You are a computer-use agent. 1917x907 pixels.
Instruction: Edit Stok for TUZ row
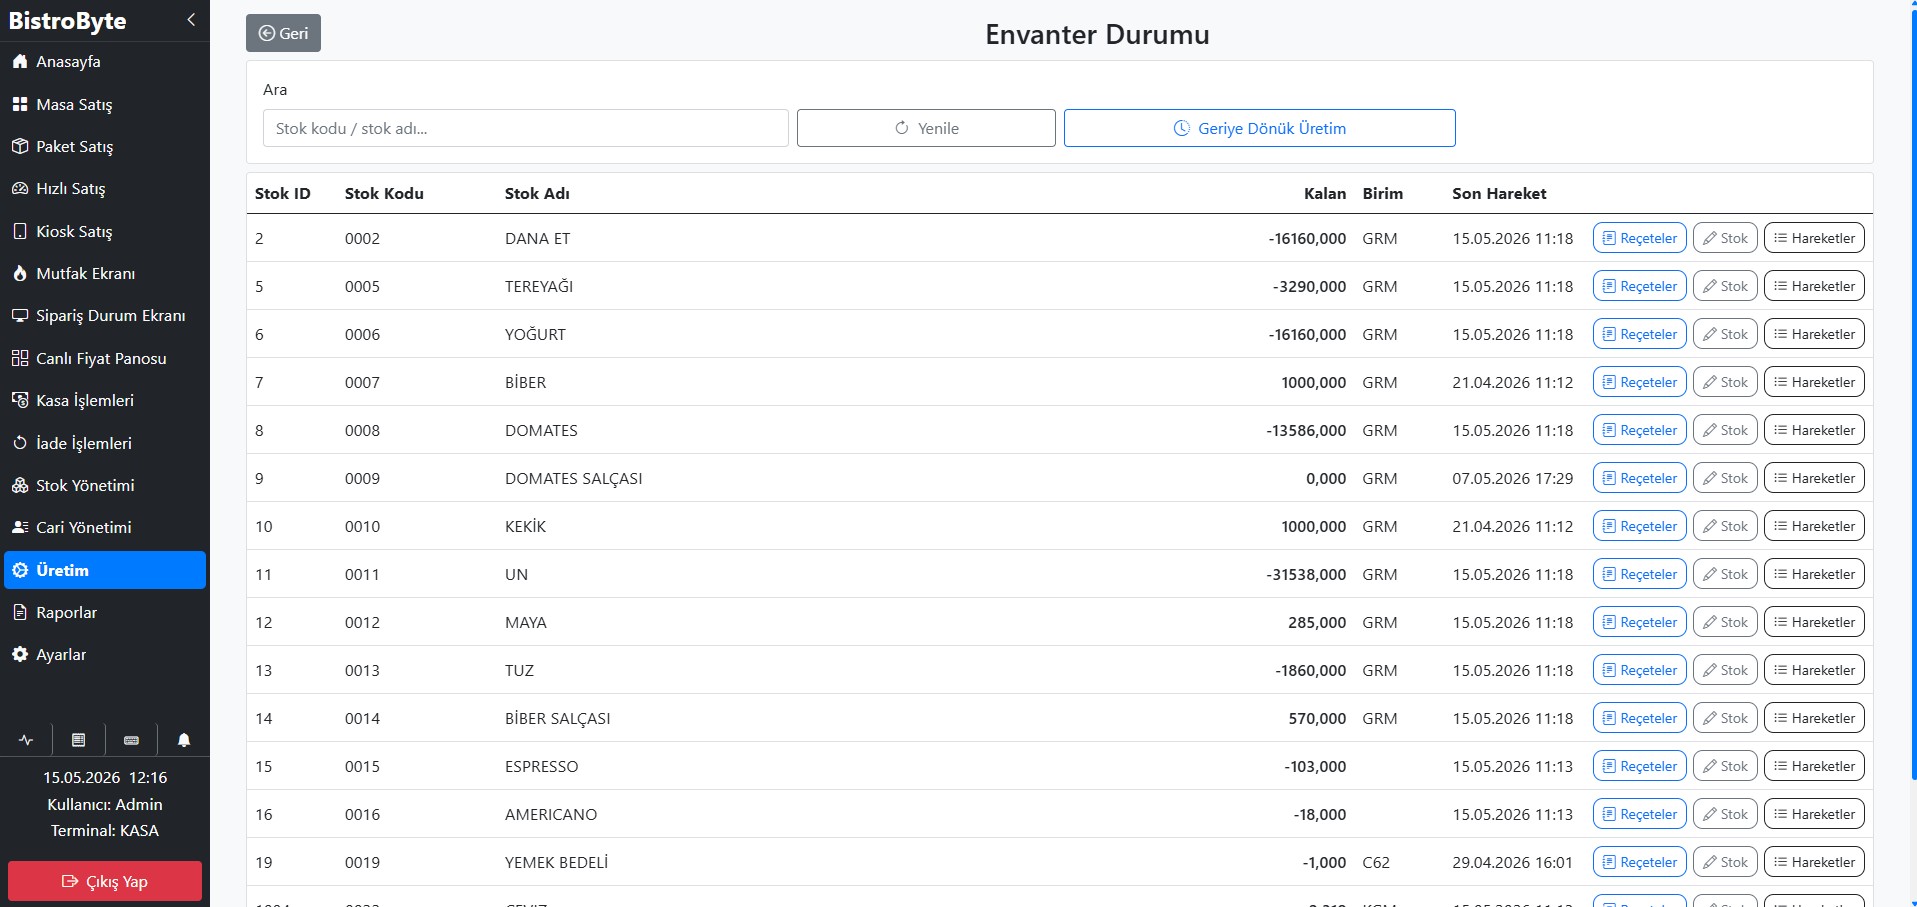[x=1725, y=670]
